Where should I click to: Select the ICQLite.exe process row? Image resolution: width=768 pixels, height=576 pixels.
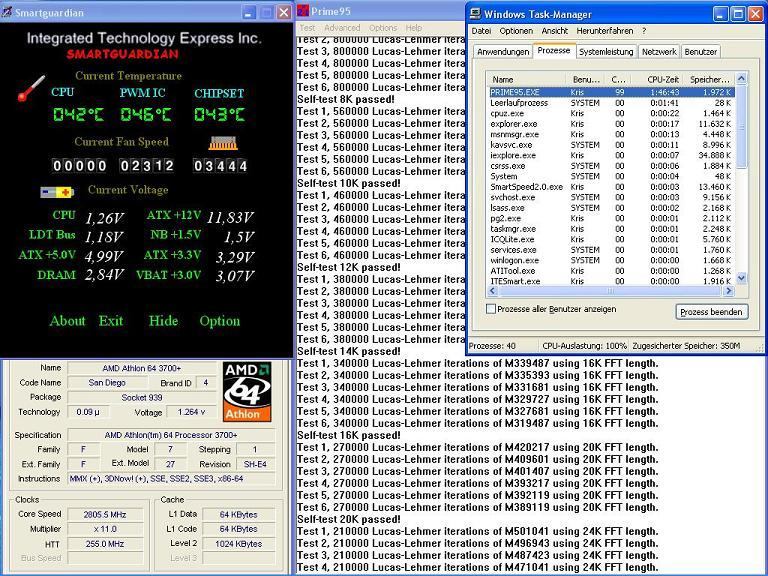611,240
